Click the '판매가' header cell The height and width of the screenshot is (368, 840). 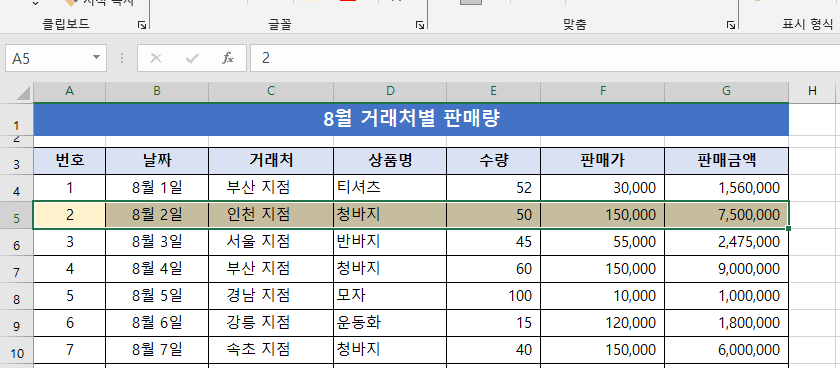603,160
